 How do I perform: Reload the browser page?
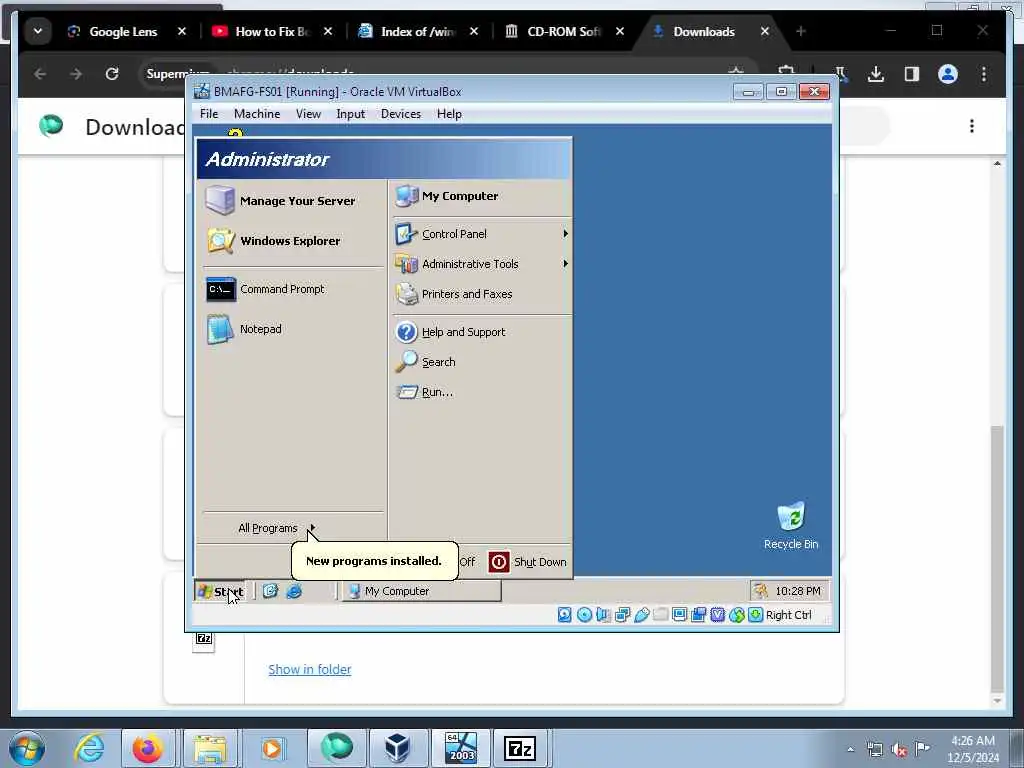point(112,74)
